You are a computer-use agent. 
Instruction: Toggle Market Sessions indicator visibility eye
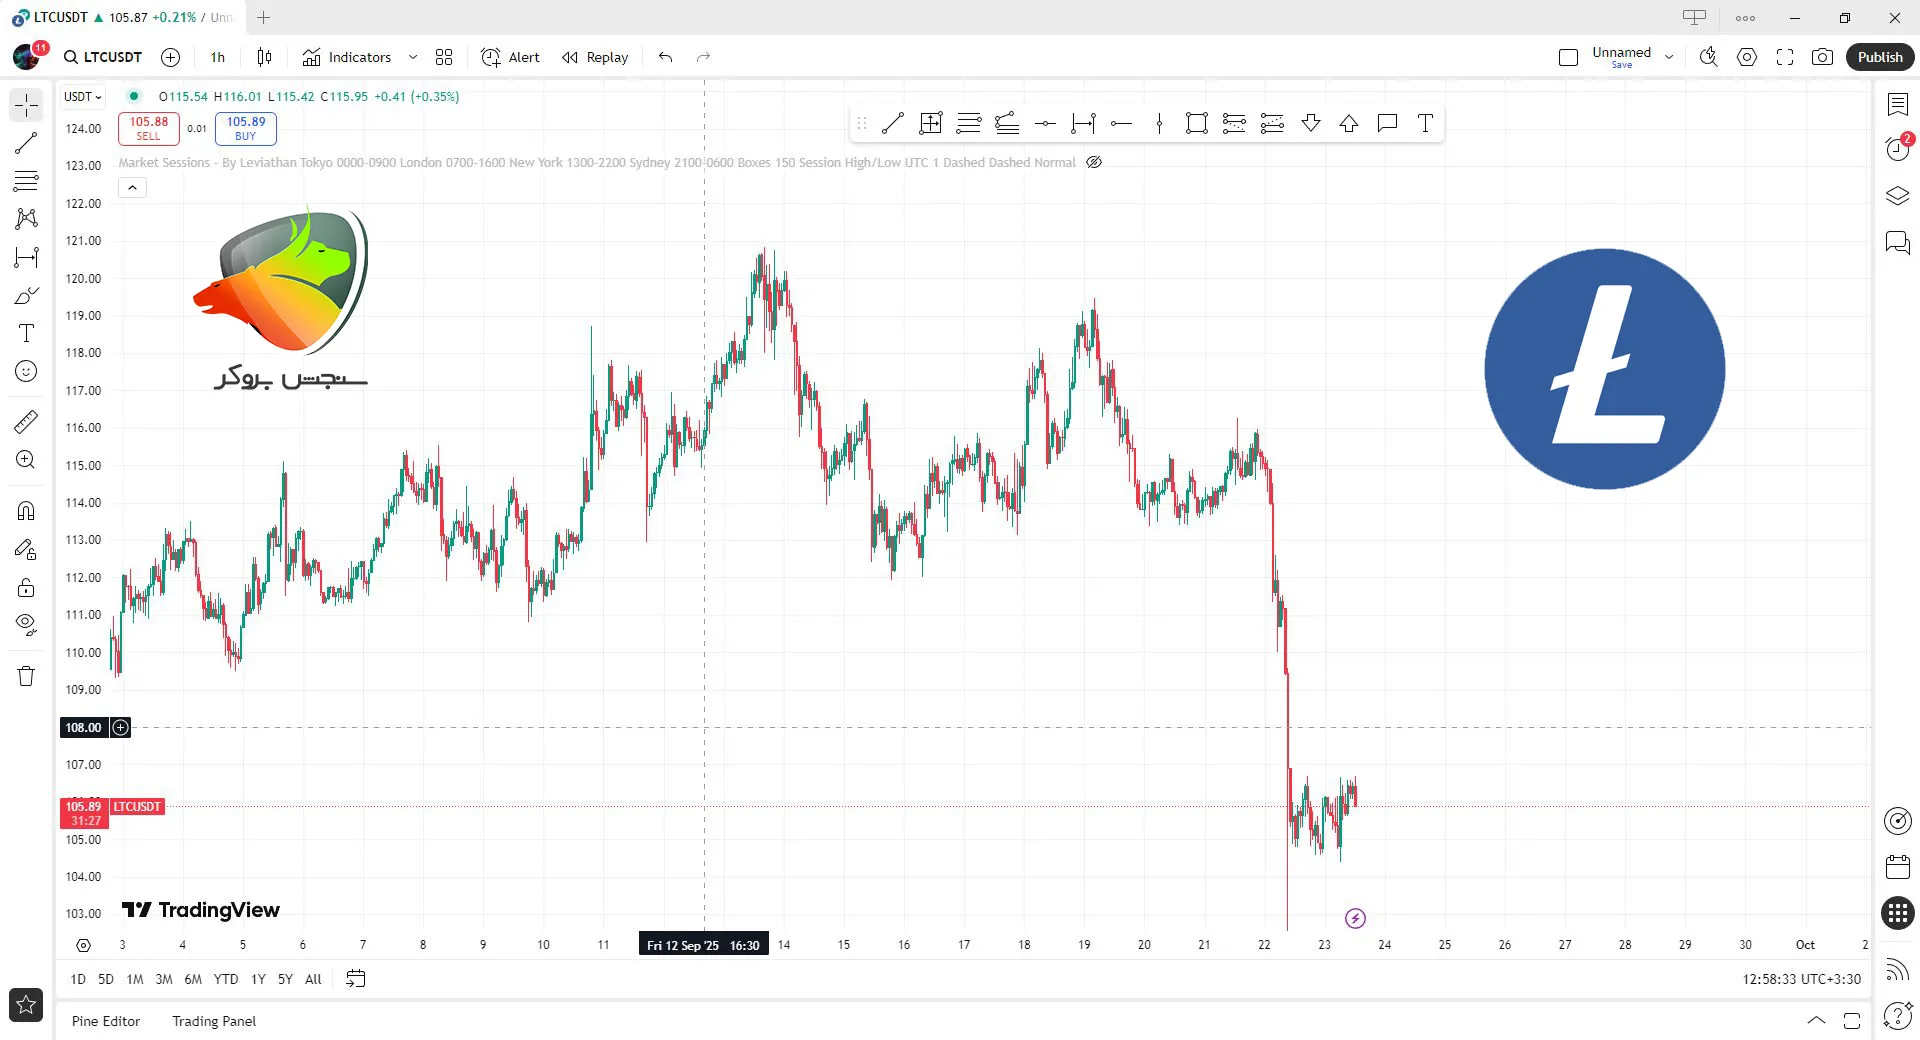tap(1094, 162)
